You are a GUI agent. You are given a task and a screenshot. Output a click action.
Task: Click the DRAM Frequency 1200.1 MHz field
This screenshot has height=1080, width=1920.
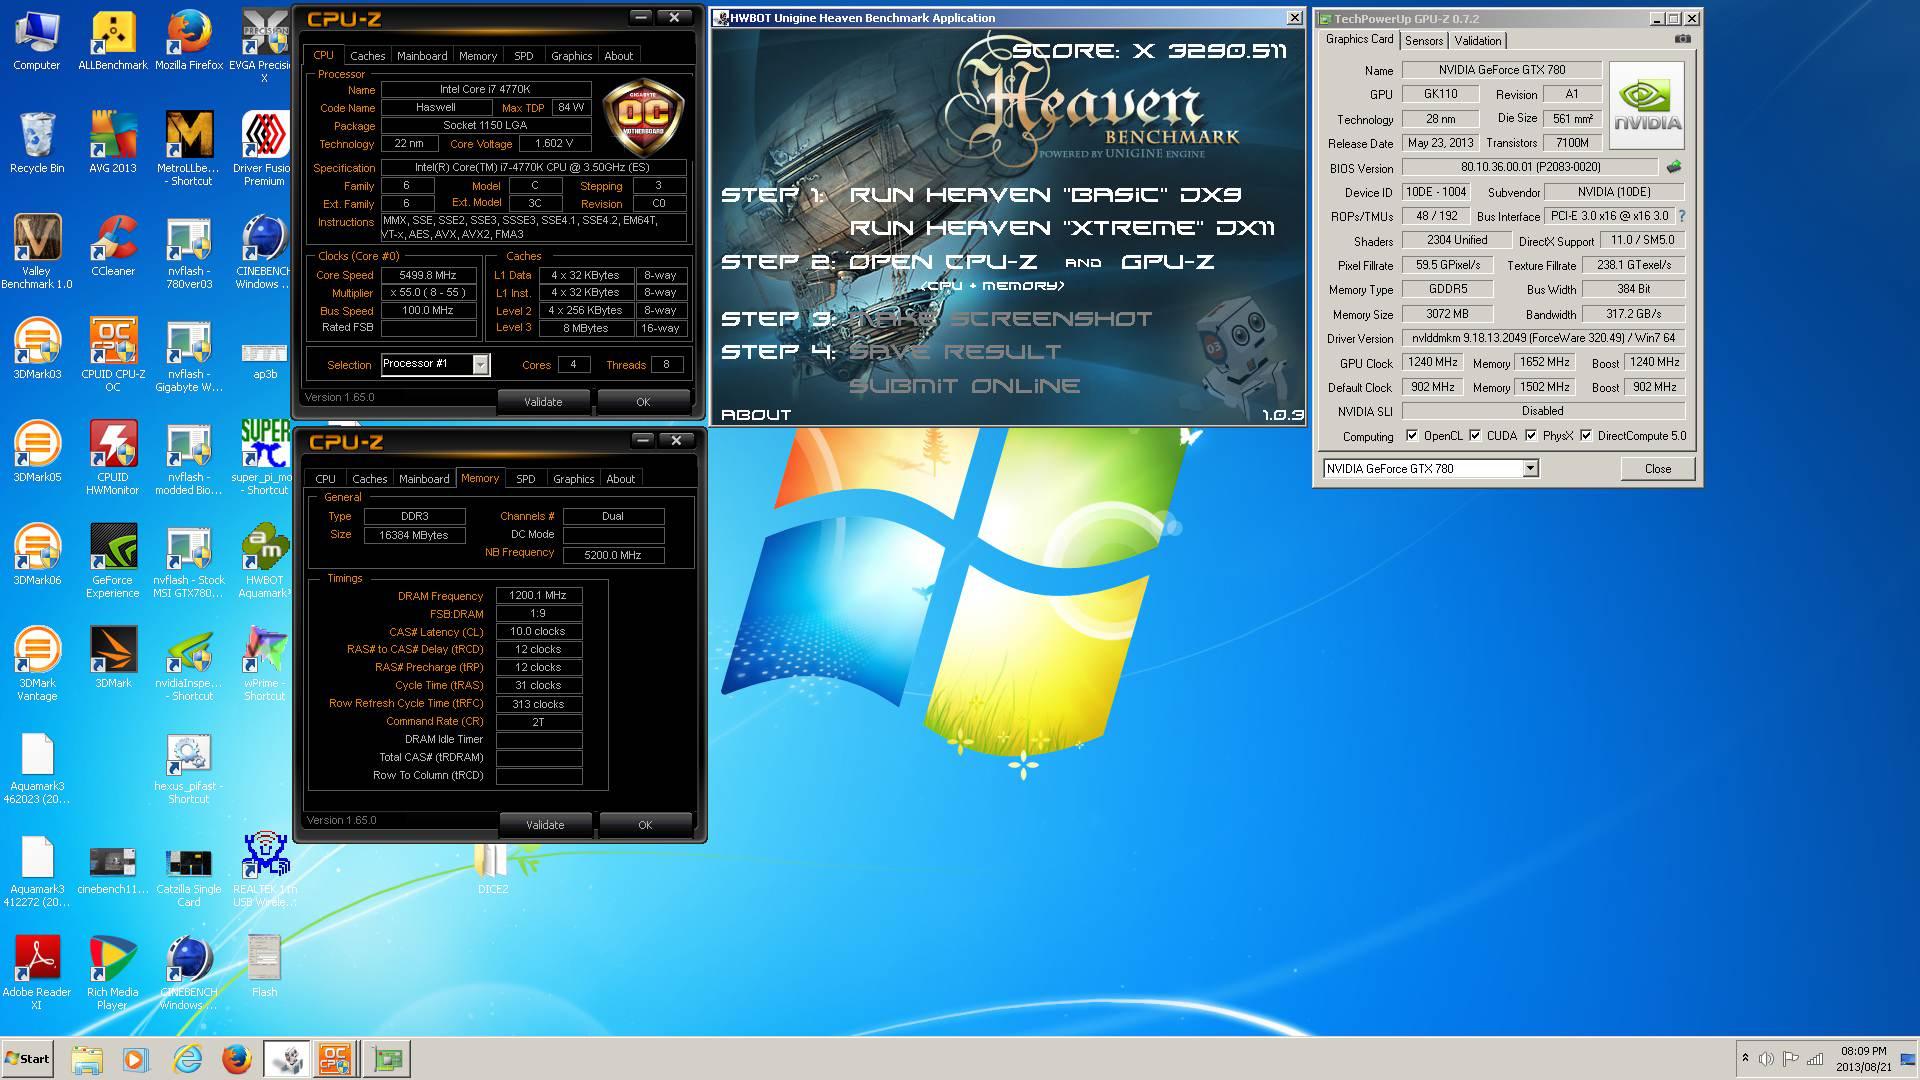539,596
